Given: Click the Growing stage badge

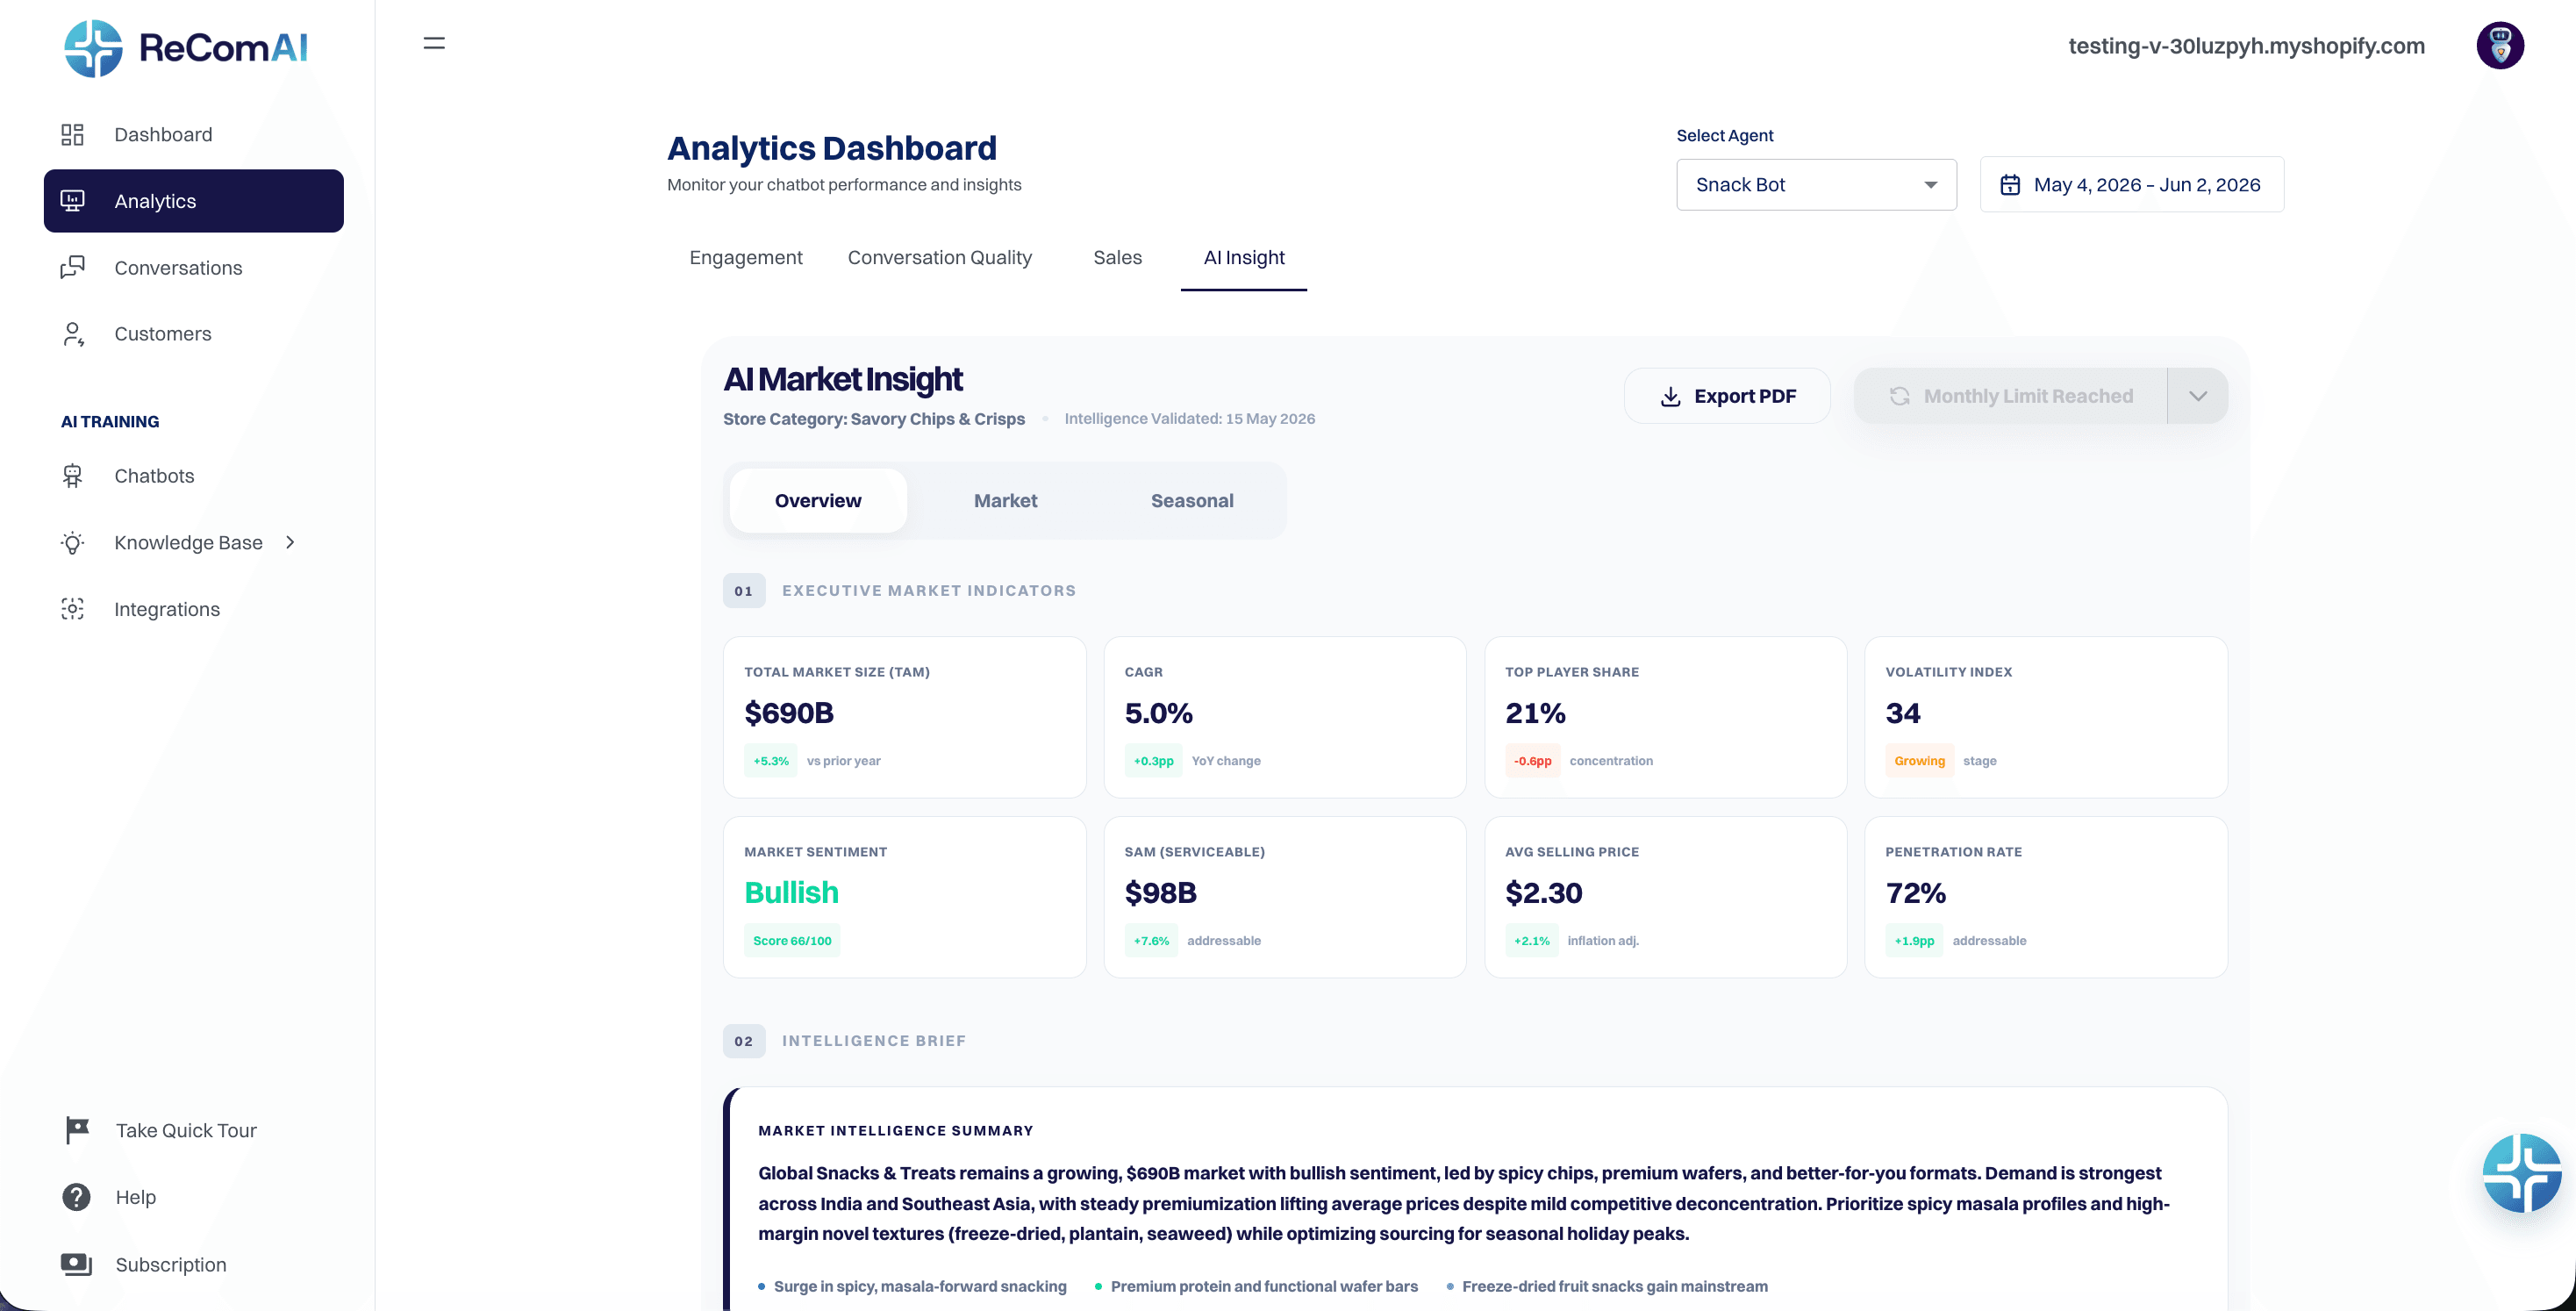Looking at the screenshot, I should pos(1919,761).
